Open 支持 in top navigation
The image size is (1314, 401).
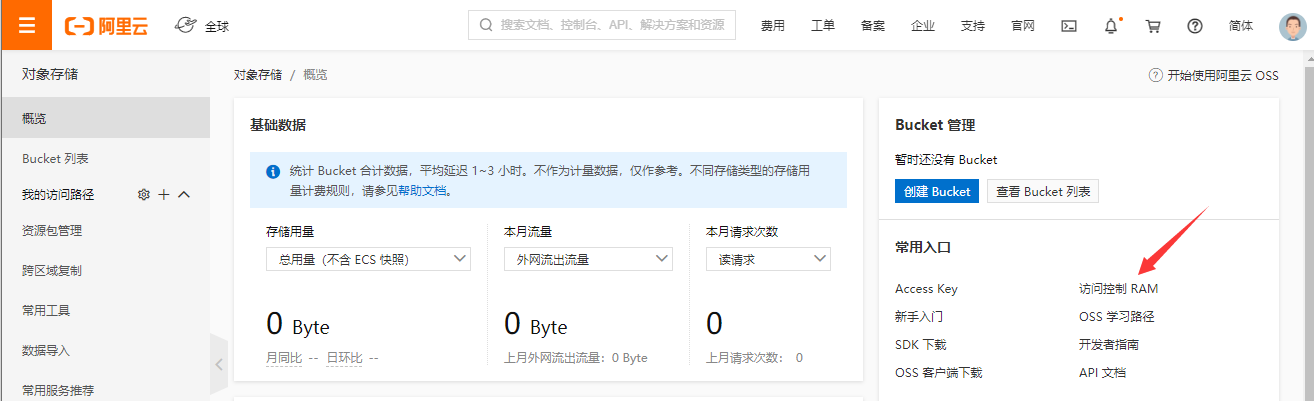973,26
